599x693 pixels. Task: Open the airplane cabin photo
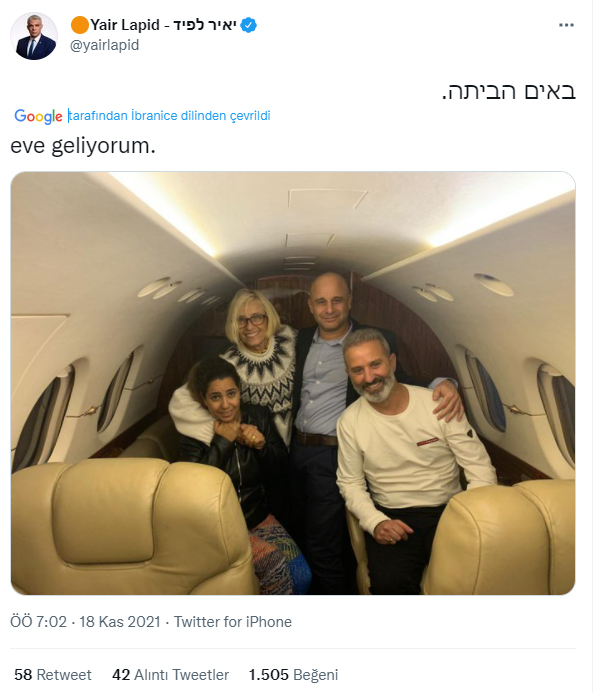tap(293, 383)
